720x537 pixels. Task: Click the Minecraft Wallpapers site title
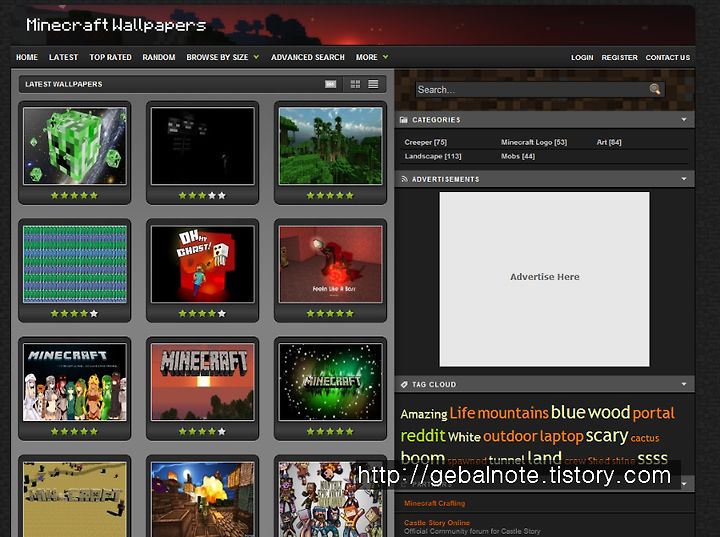click(x=116, y=25)
